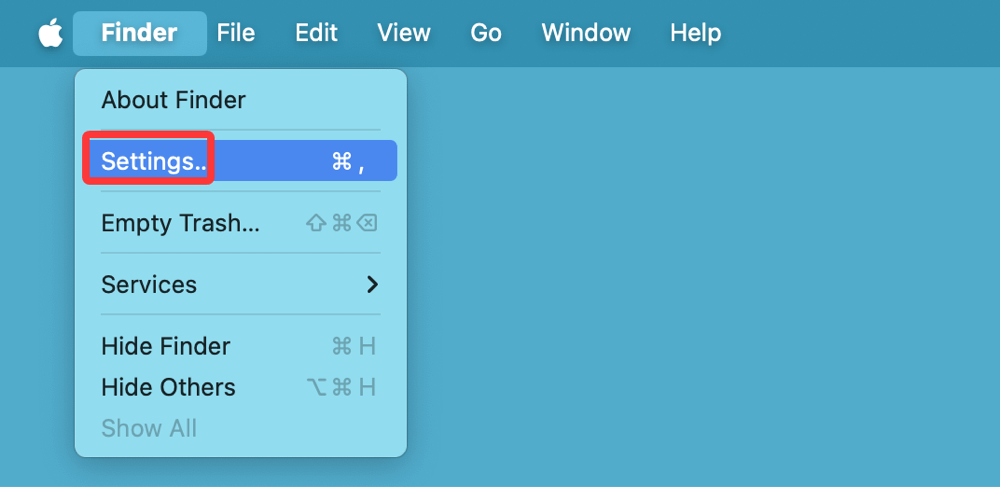Image resolution: width=1000 pixels, height=487 pixels.
Task: Open the Window menu
Action: (x=586, y=33)
